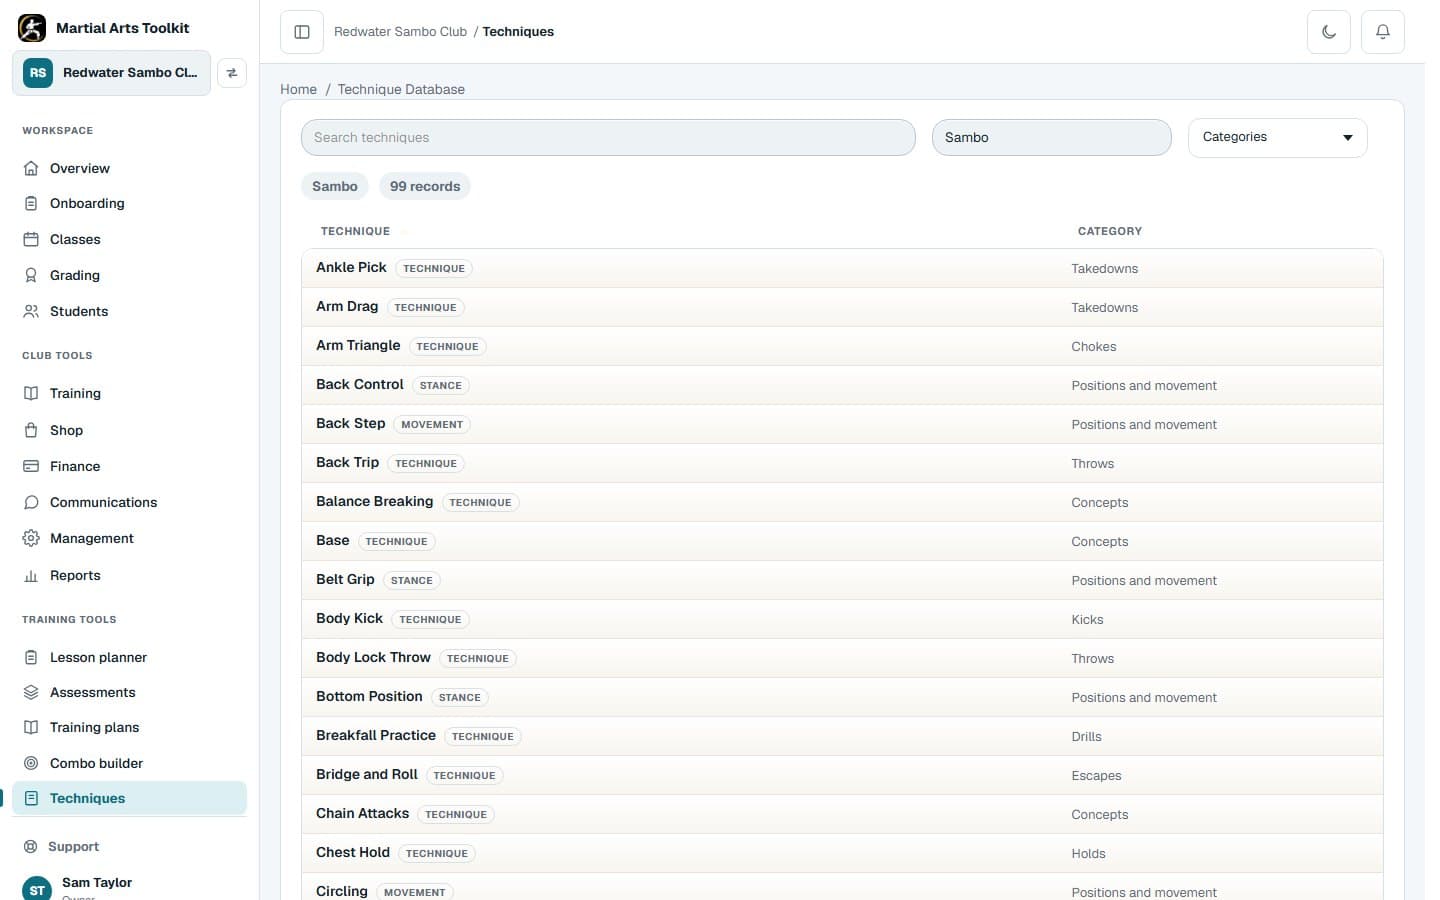Open the Arm Triangle technique

tap(842, 346)
